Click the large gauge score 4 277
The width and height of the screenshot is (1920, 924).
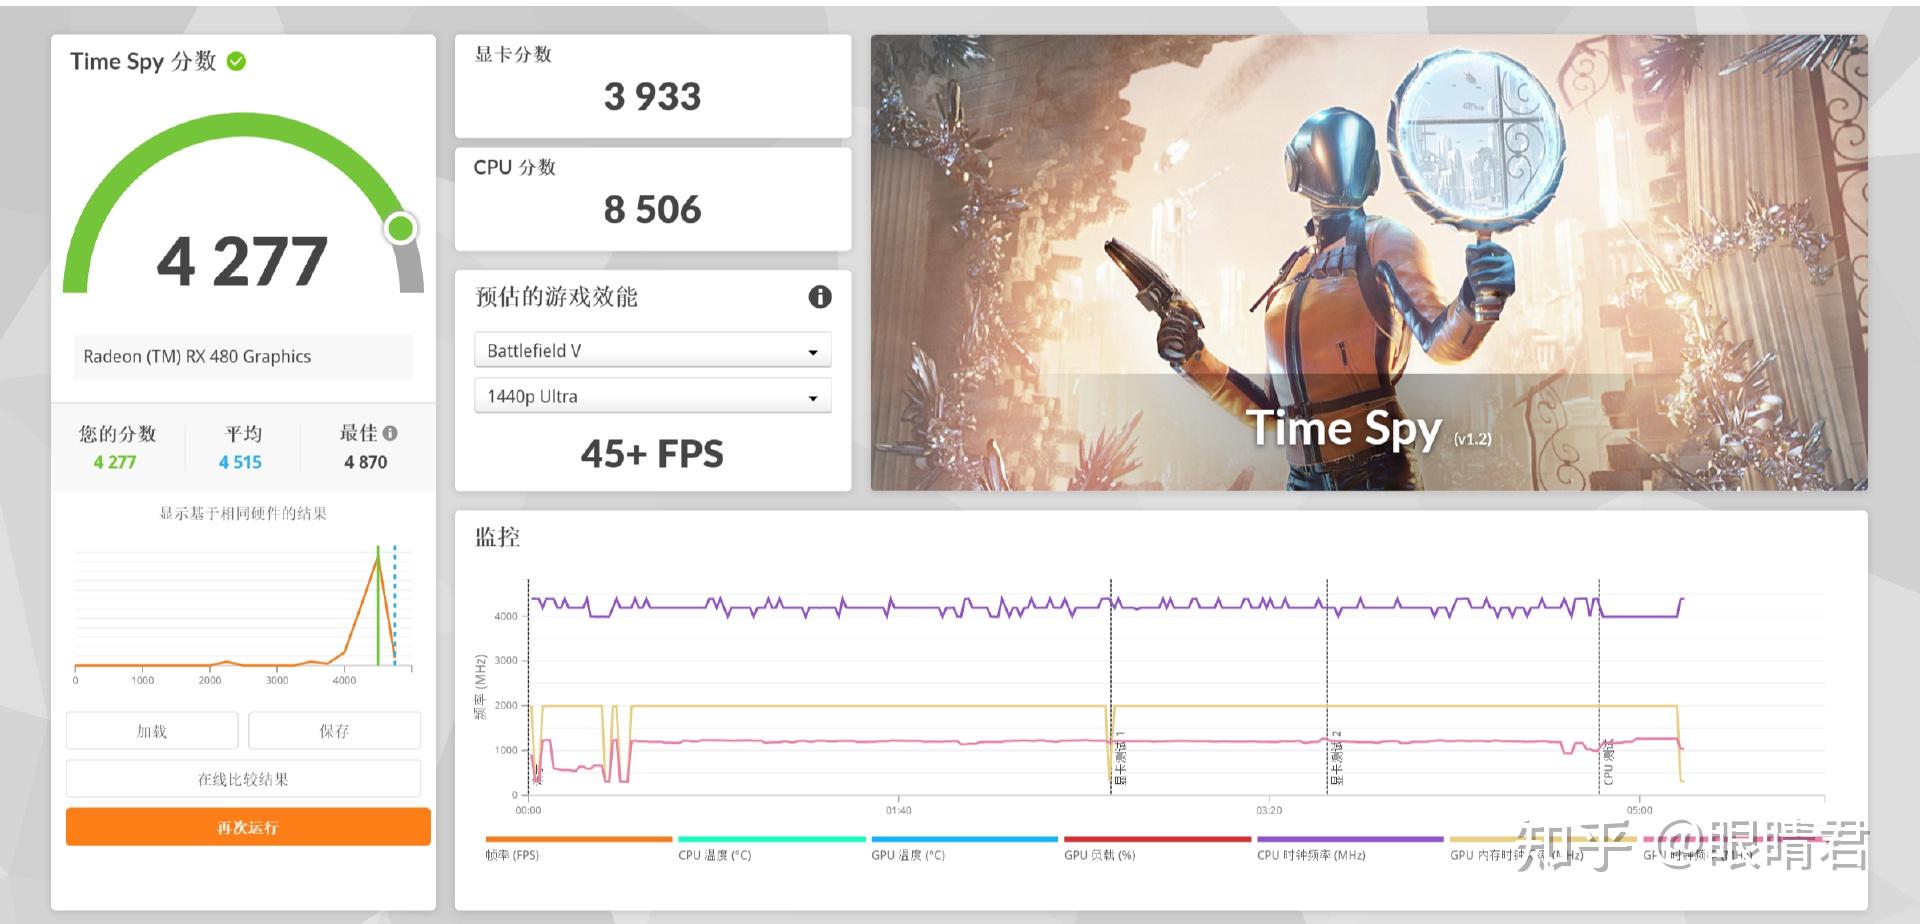click(x=243, y=261)
